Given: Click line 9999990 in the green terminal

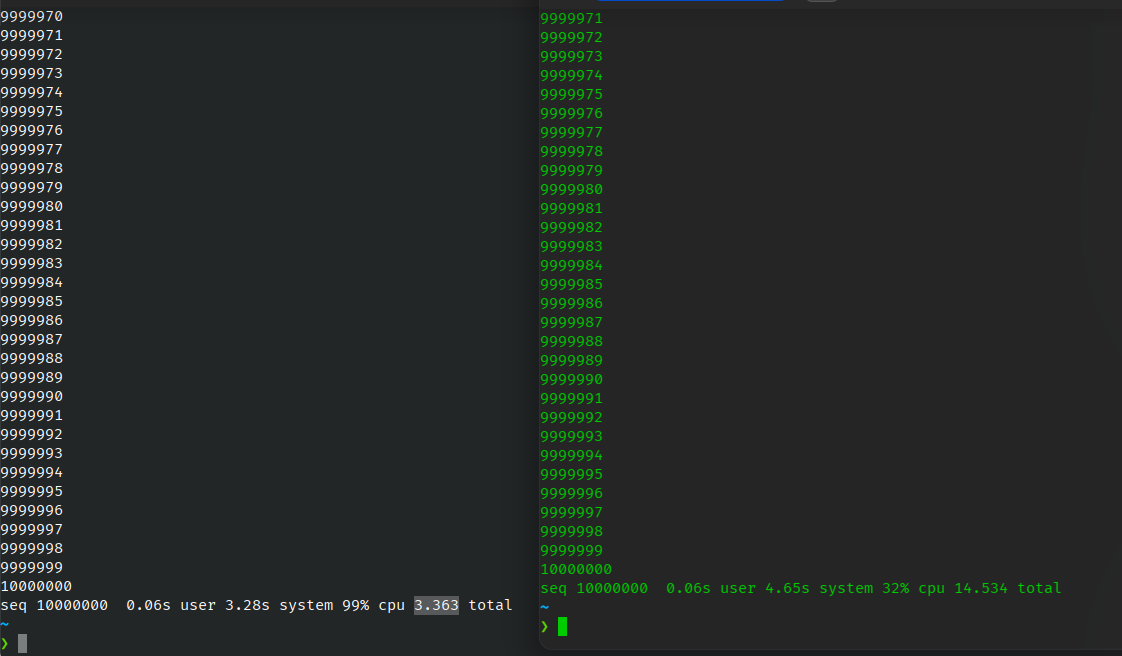Looking at the screenshot, I should [x=572, y=379].
